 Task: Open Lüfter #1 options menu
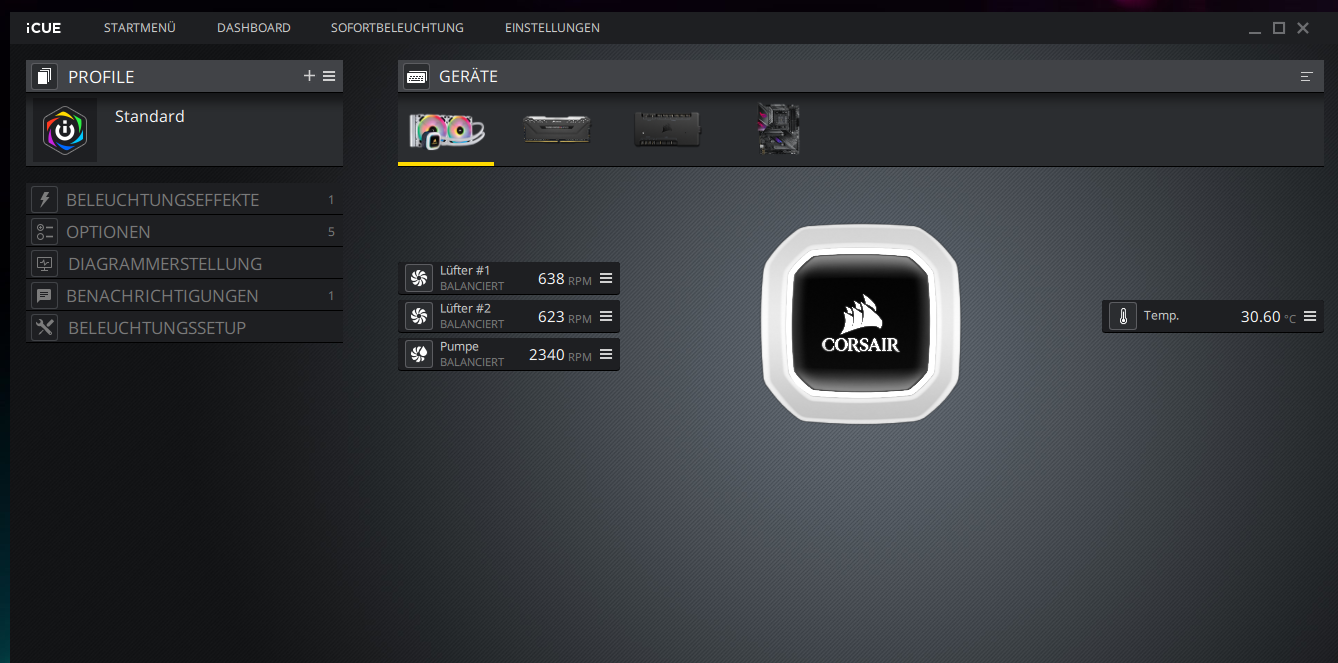606,278
